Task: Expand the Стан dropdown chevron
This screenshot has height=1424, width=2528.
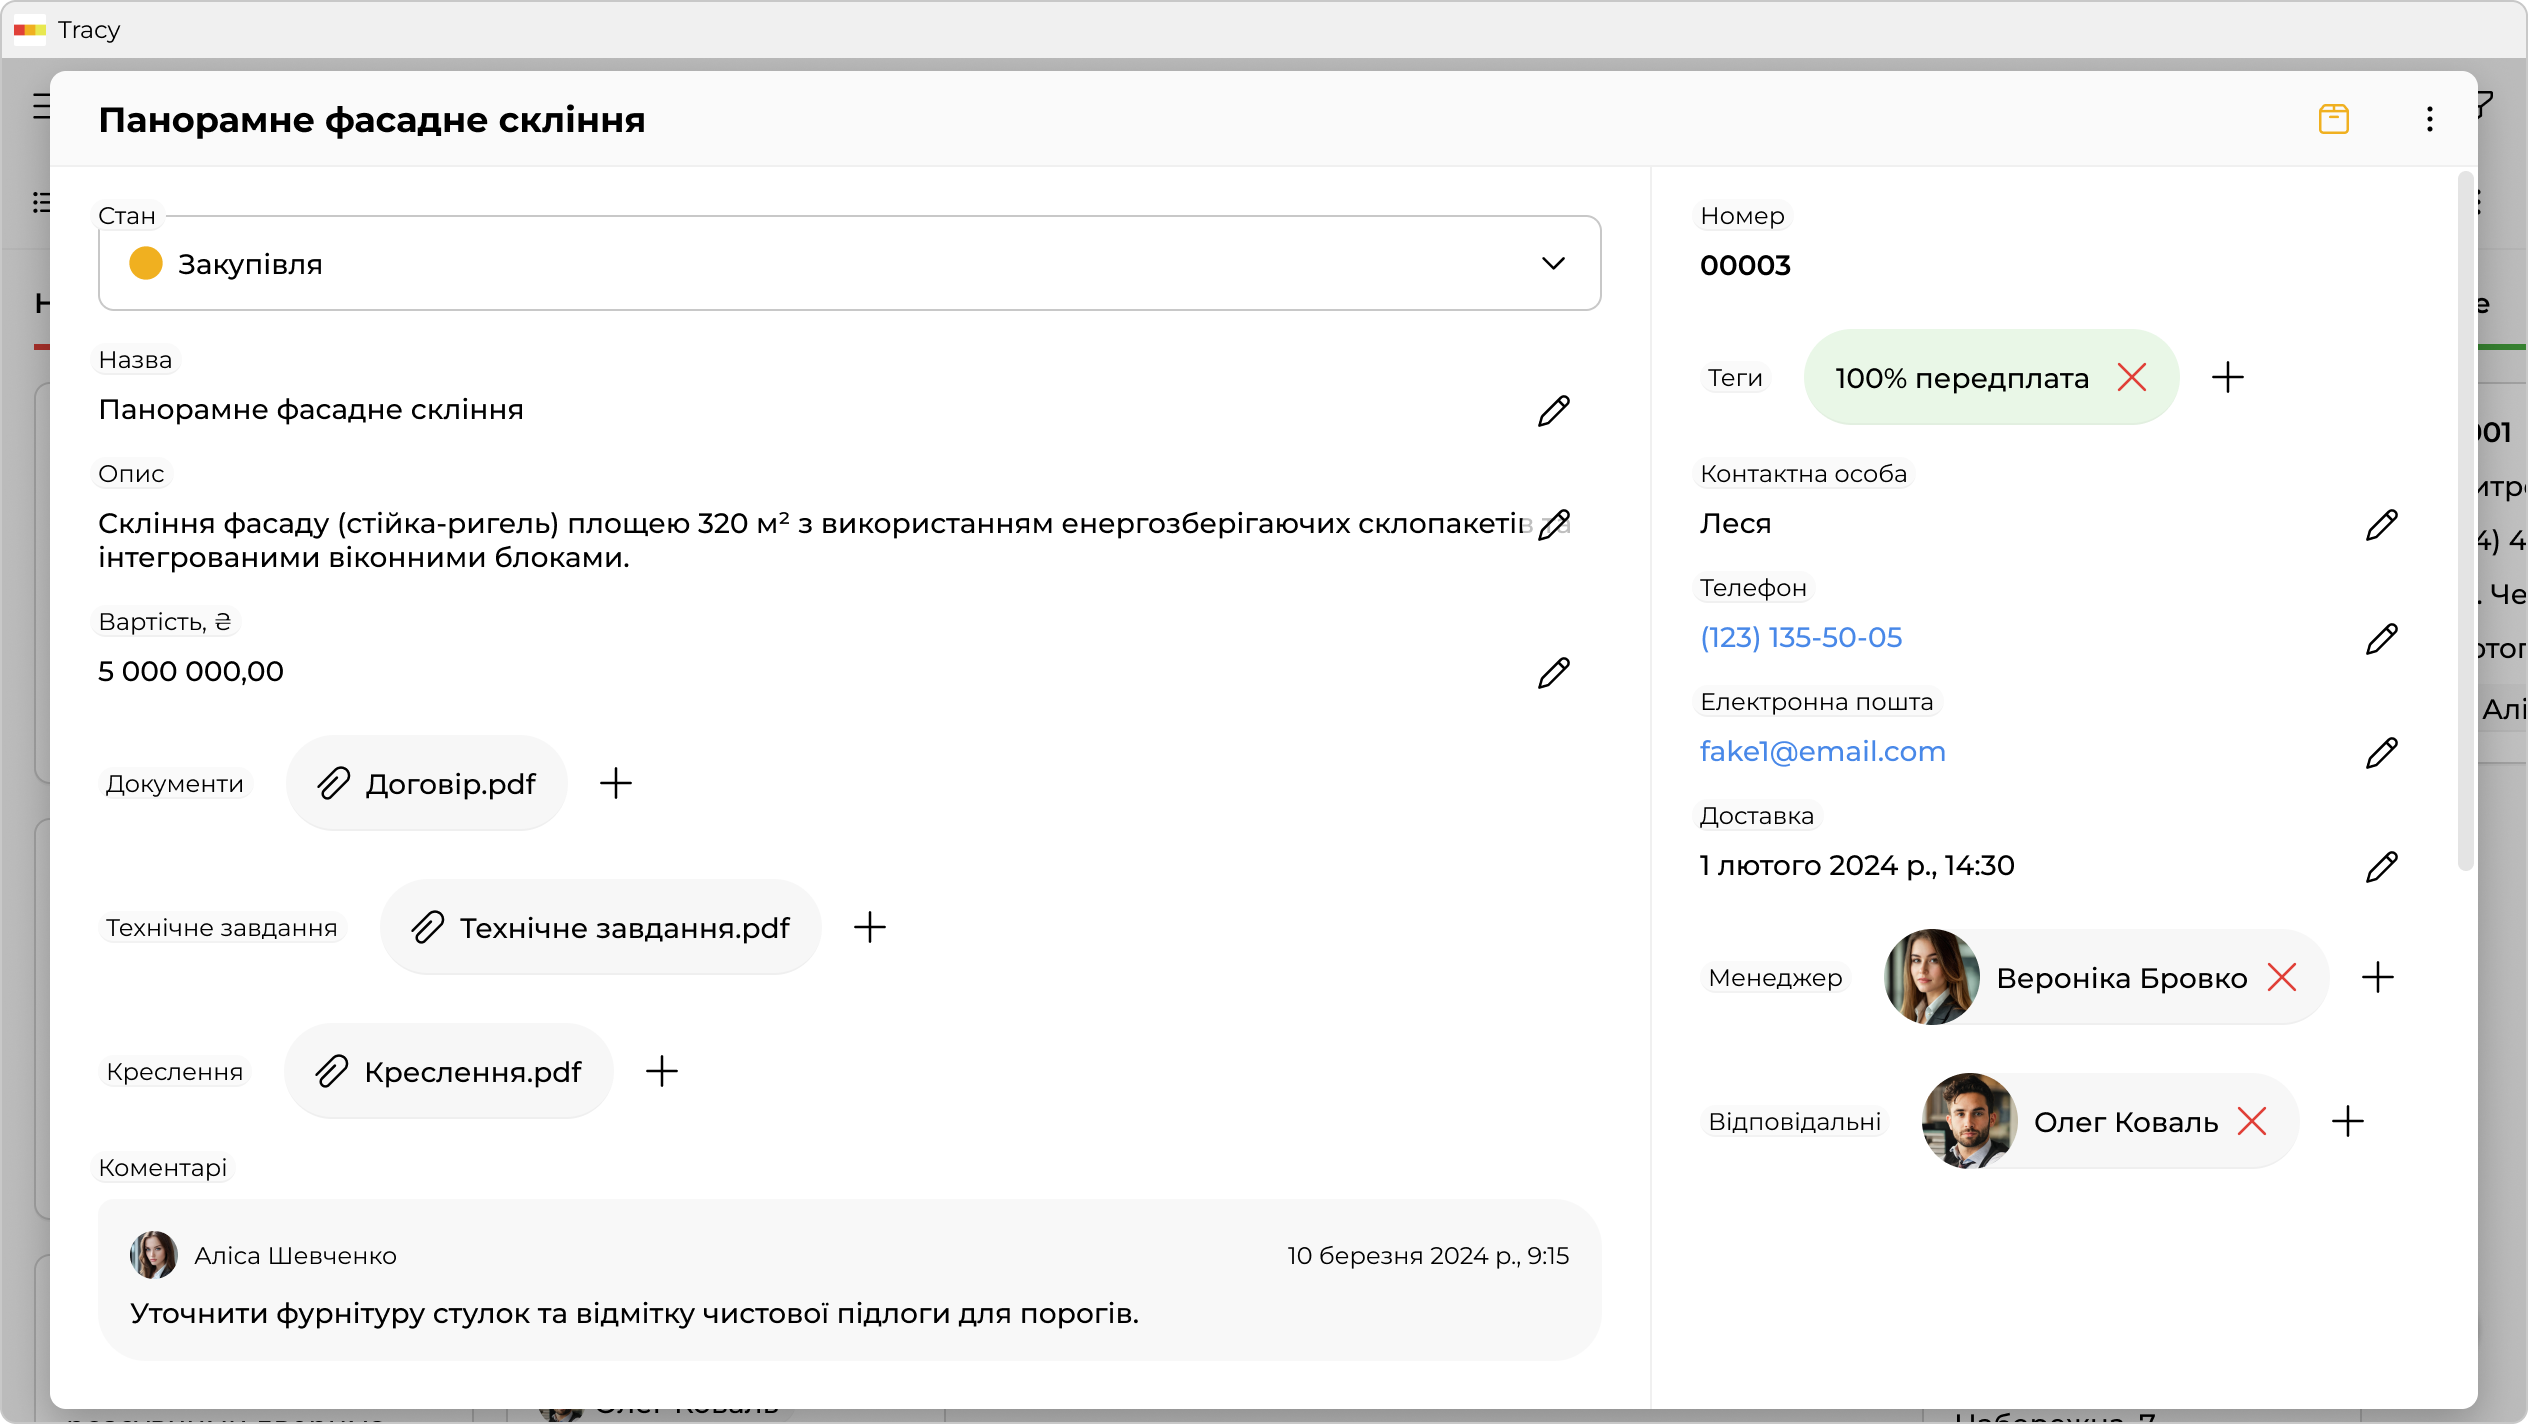Action: pos(1553,264)
